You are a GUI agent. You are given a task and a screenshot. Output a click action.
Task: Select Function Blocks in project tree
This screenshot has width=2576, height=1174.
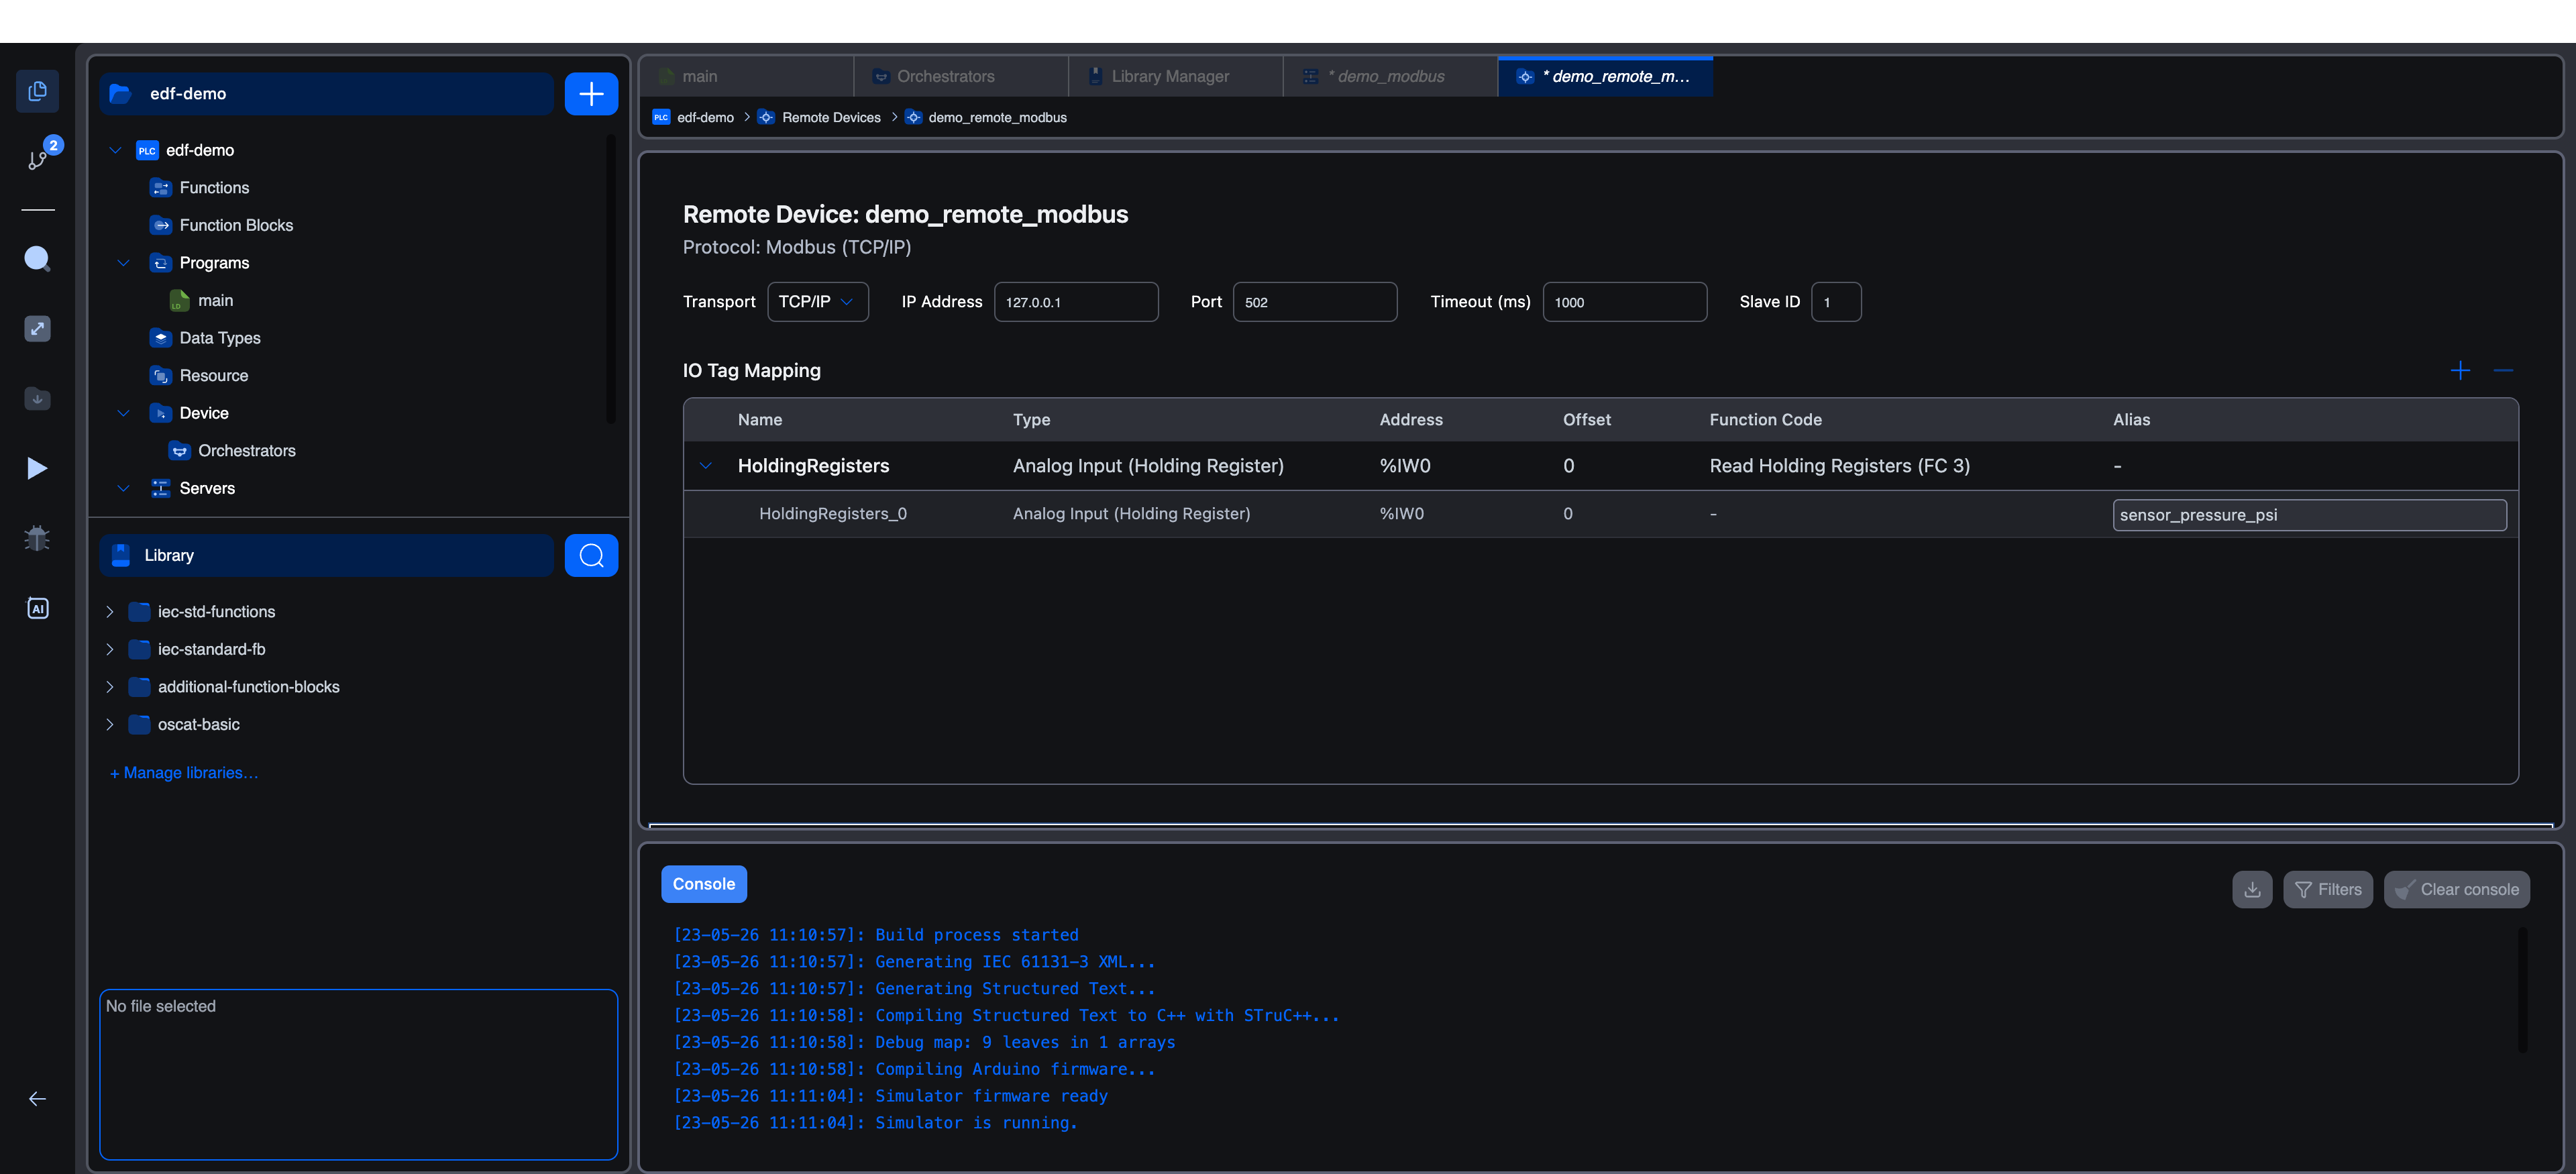coord(236,226)
